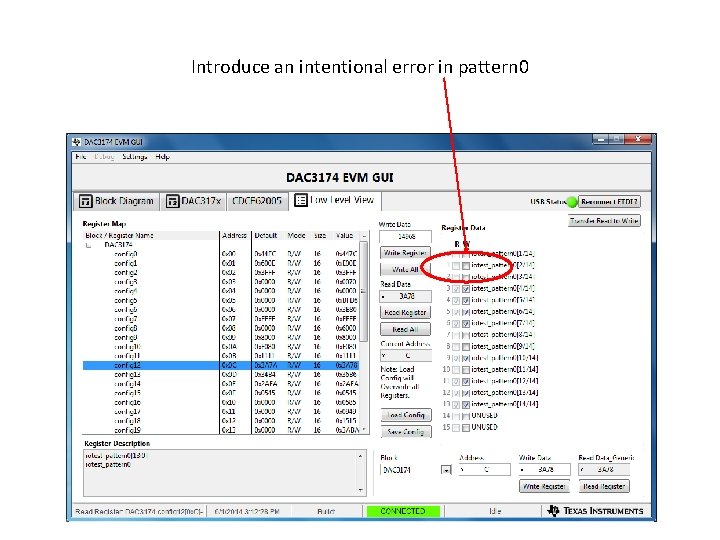The height and width of the screenshot is (540, 720).
Task: Click the DAC317x tab icon
Action: point(172,201)
